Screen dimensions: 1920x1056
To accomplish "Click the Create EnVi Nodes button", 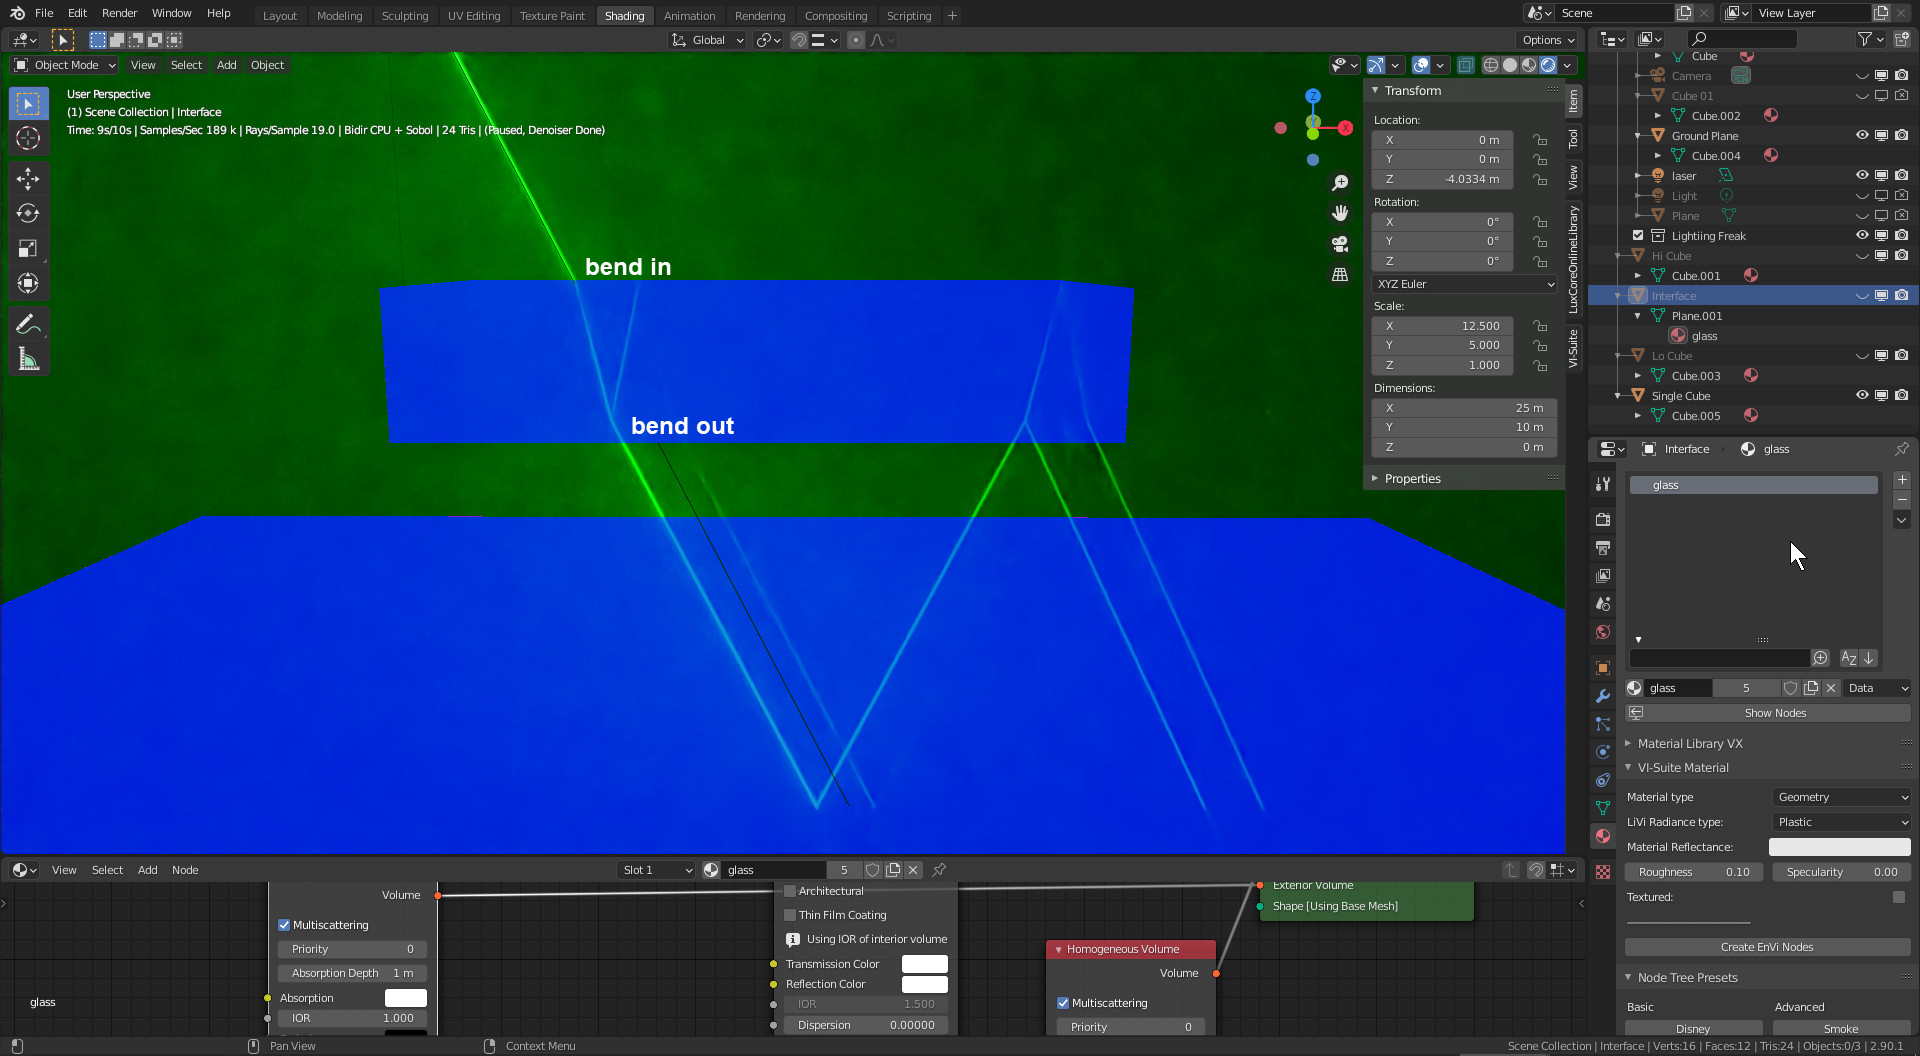I will [x=1766, y=947].
